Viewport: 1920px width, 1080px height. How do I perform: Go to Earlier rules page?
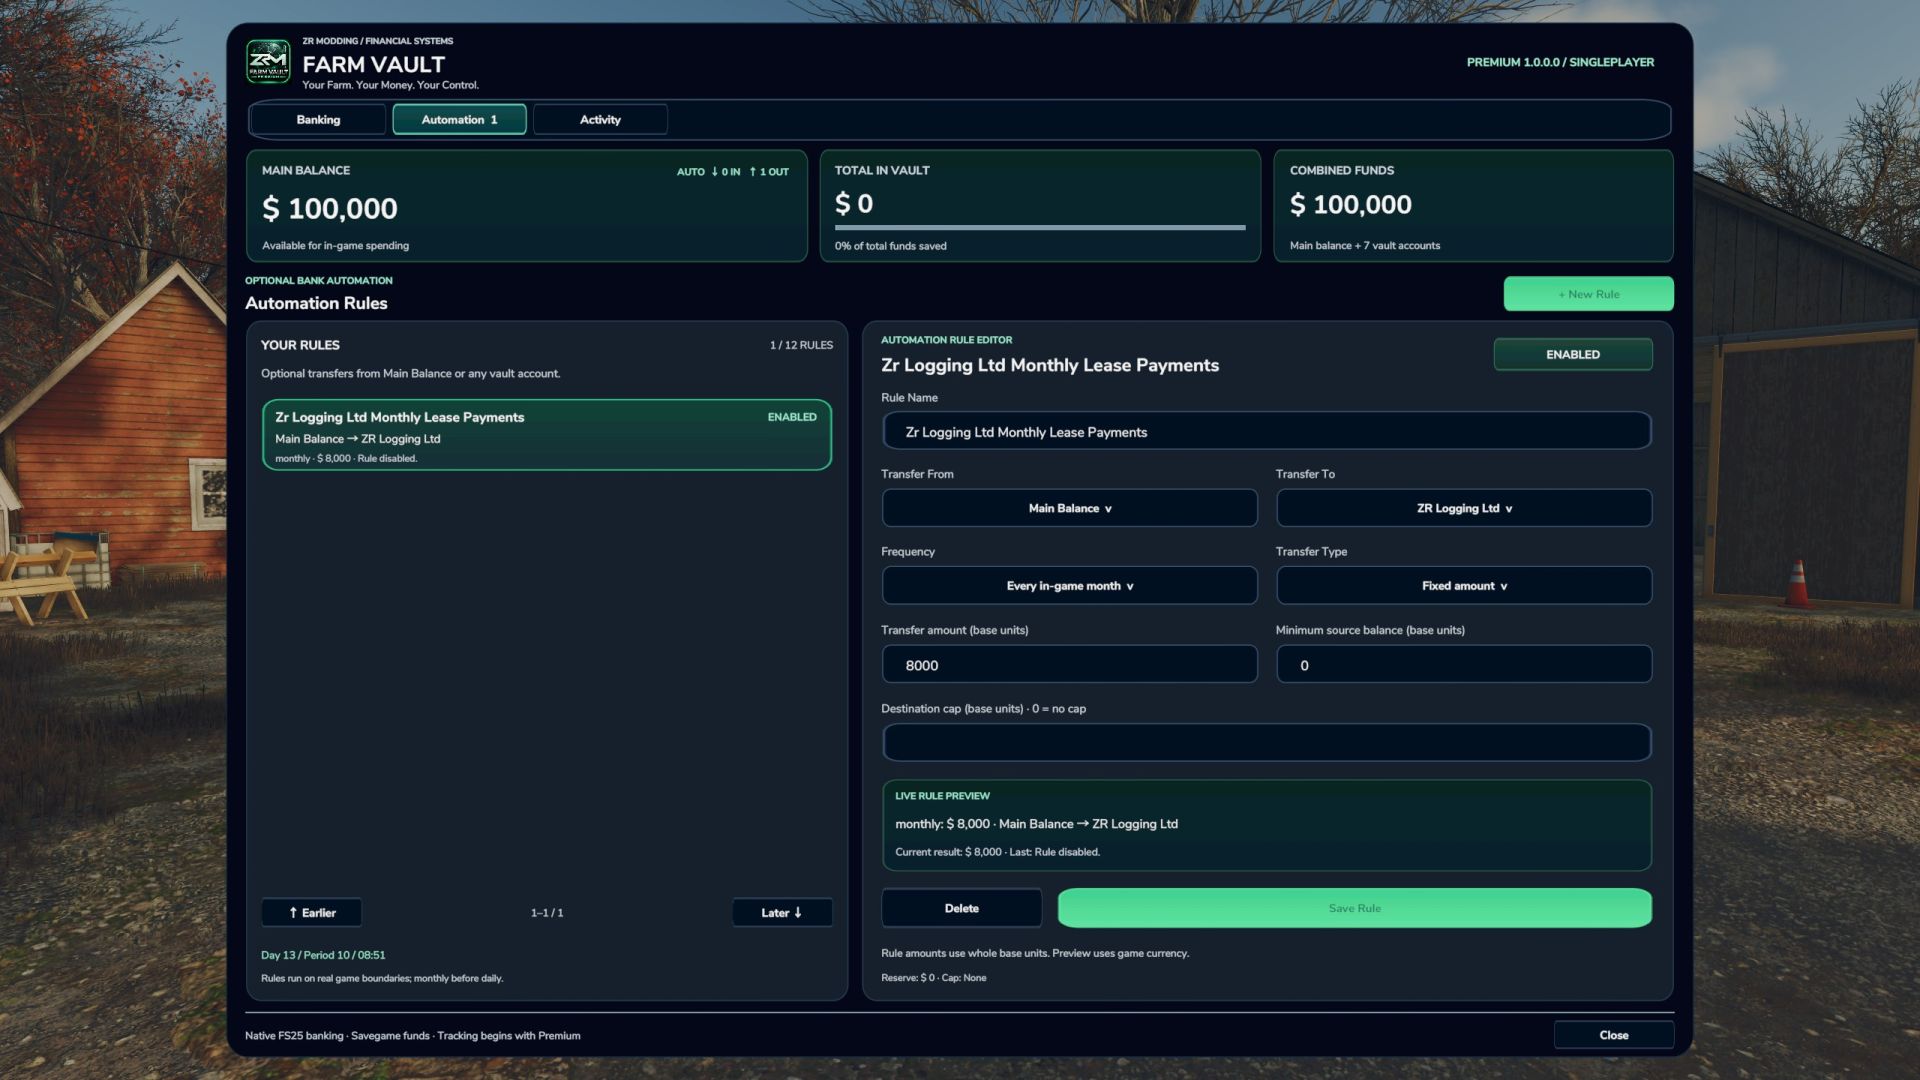pos(311,912)
